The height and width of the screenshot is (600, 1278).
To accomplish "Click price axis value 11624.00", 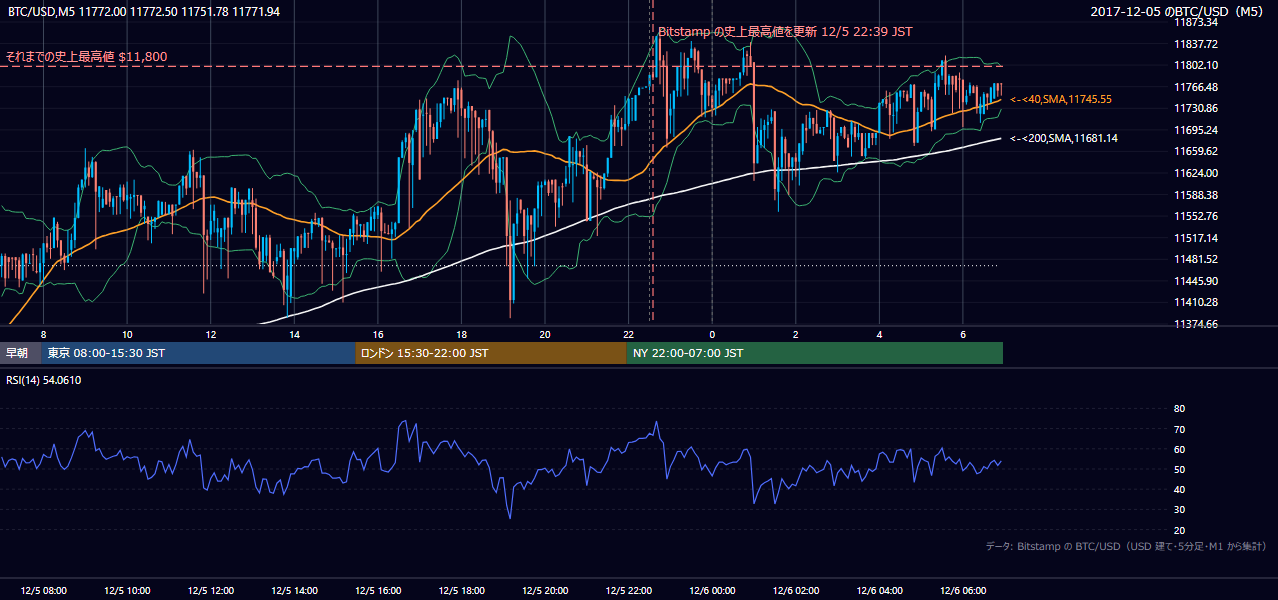I will 1195,173.
